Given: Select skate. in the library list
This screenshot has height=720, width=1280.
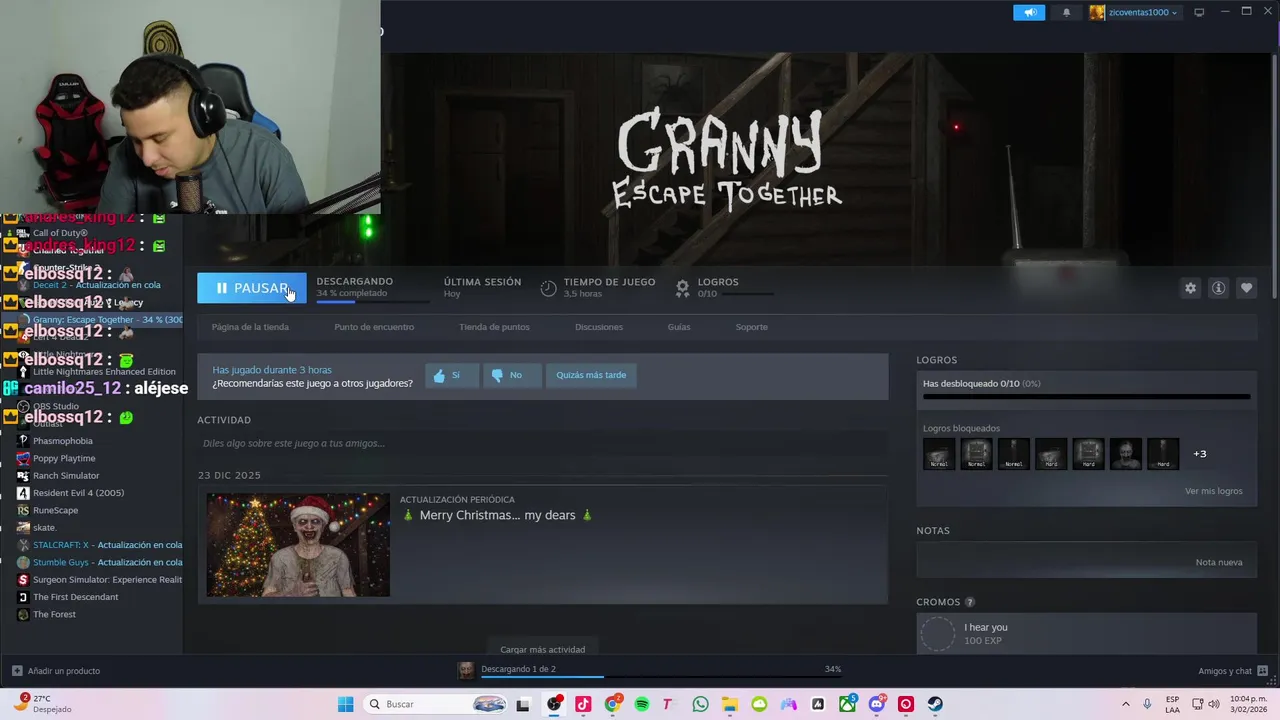Looking at the screenshot, I should (x=44, y=528).
